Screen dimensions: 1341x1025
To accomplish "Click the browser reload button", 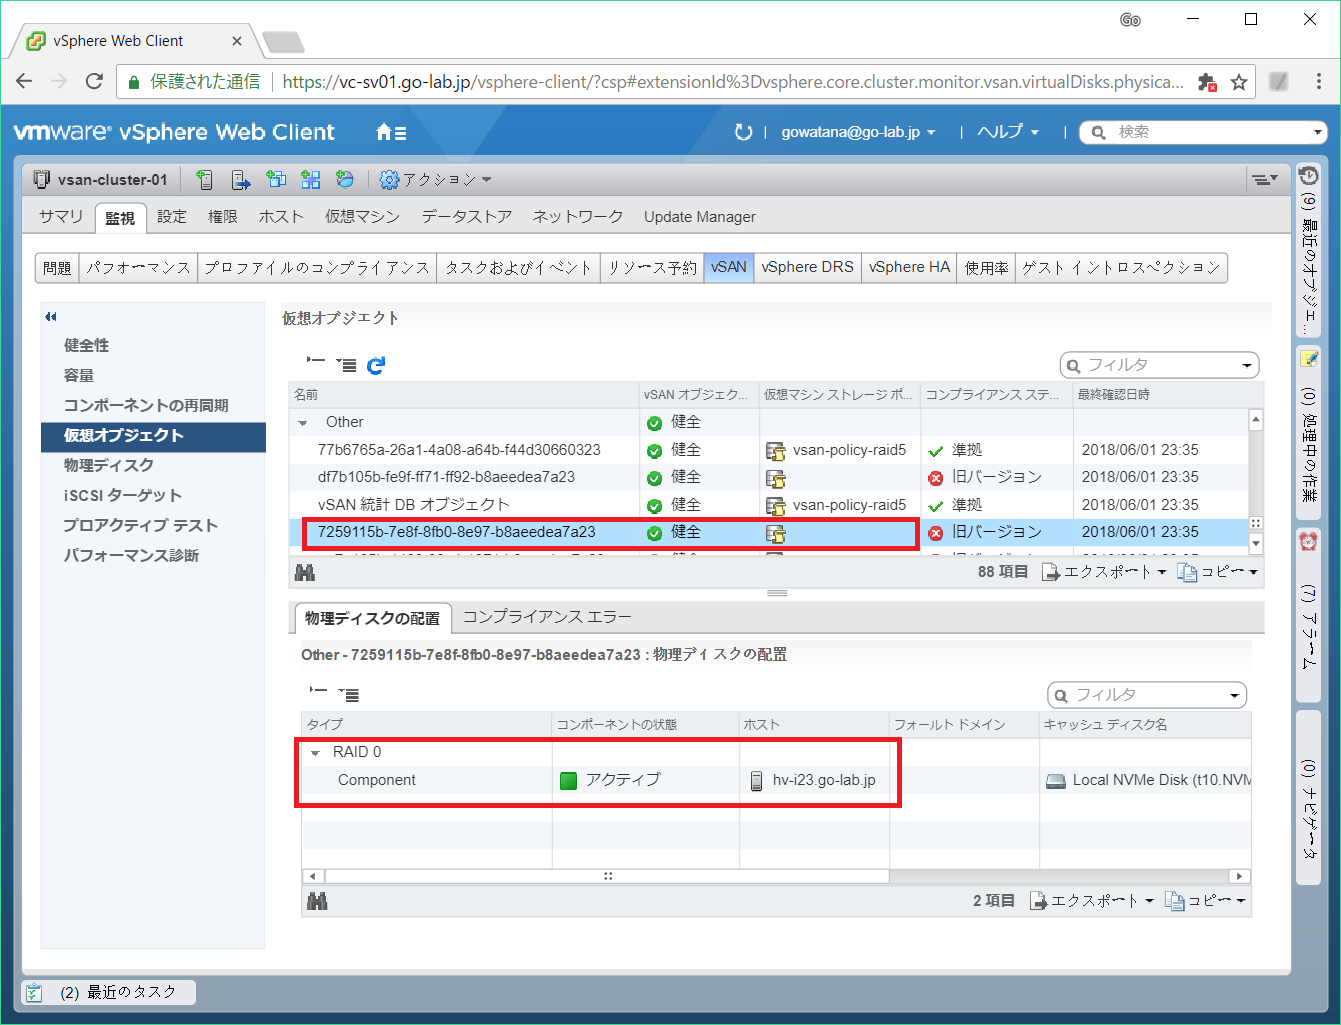I will 94,82.
